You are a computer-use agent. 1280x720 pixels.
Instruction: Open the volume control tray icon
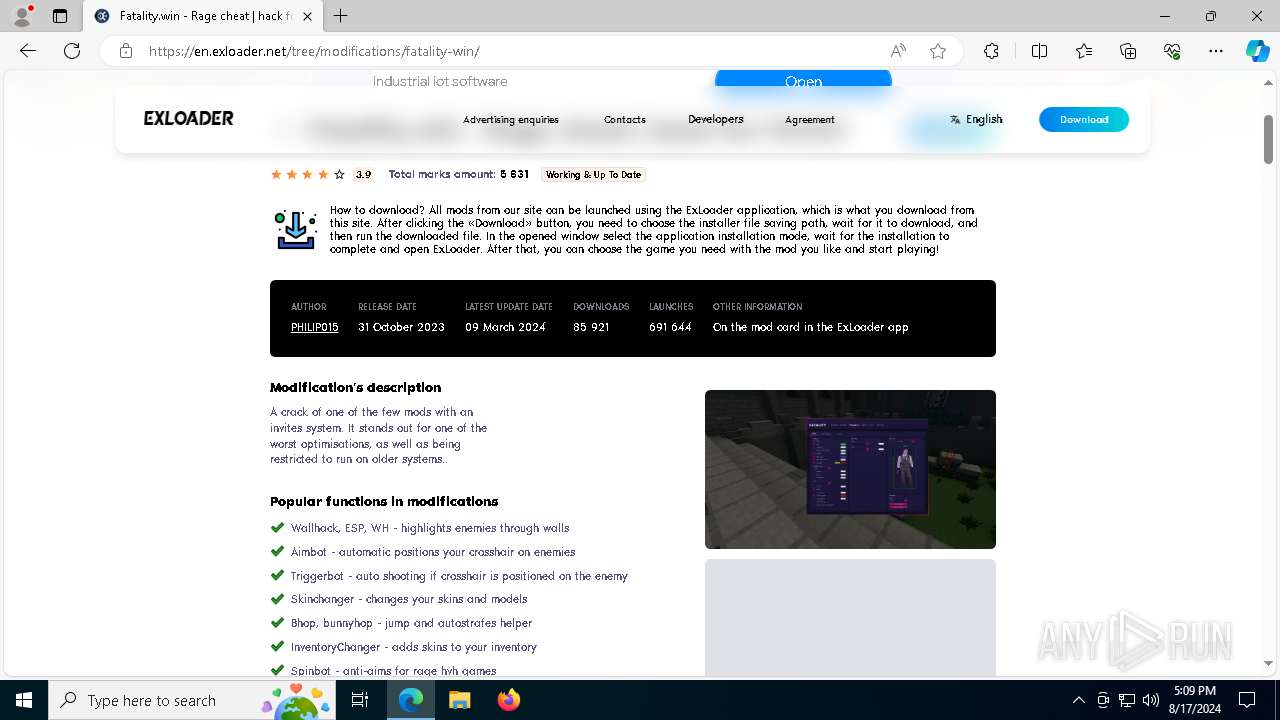[1151, 700]
